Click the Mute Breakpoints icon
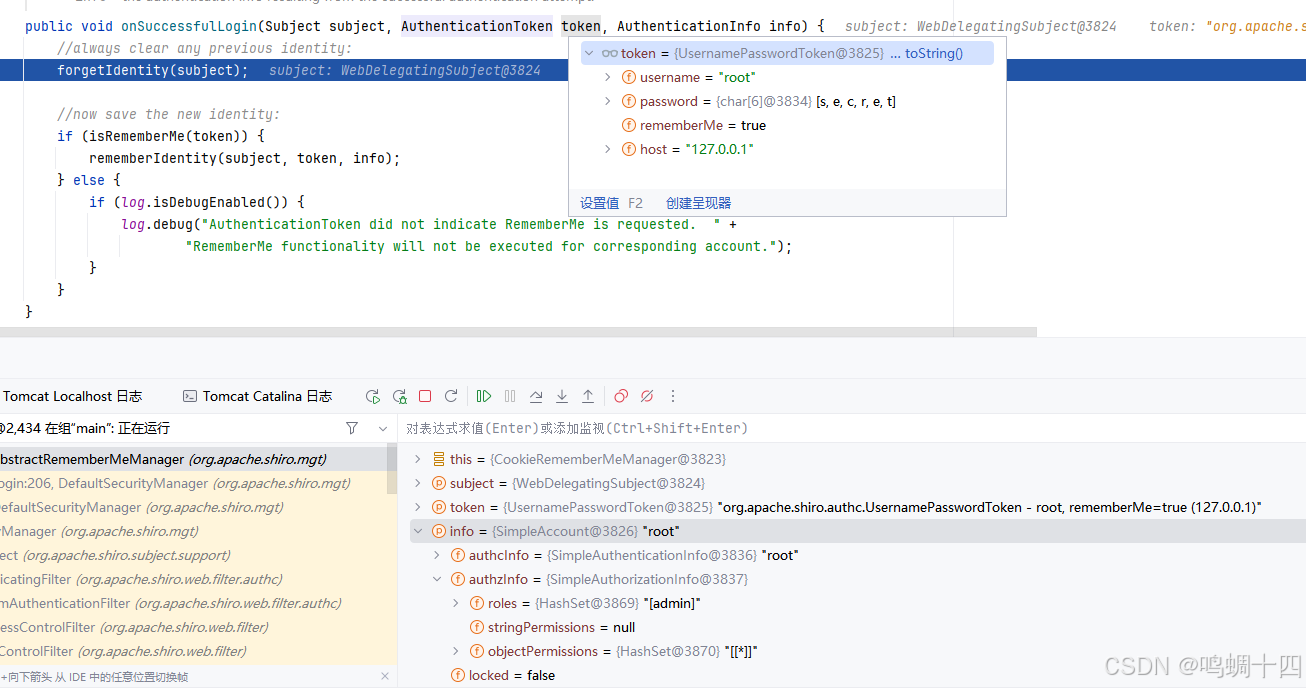This screenshot has height=688, width=1306. pos(647,396)
